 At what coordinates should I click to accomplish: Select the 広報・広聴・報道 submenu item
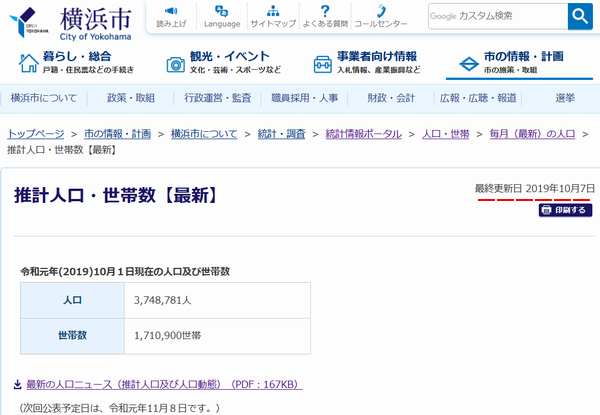tap(478, 98)
